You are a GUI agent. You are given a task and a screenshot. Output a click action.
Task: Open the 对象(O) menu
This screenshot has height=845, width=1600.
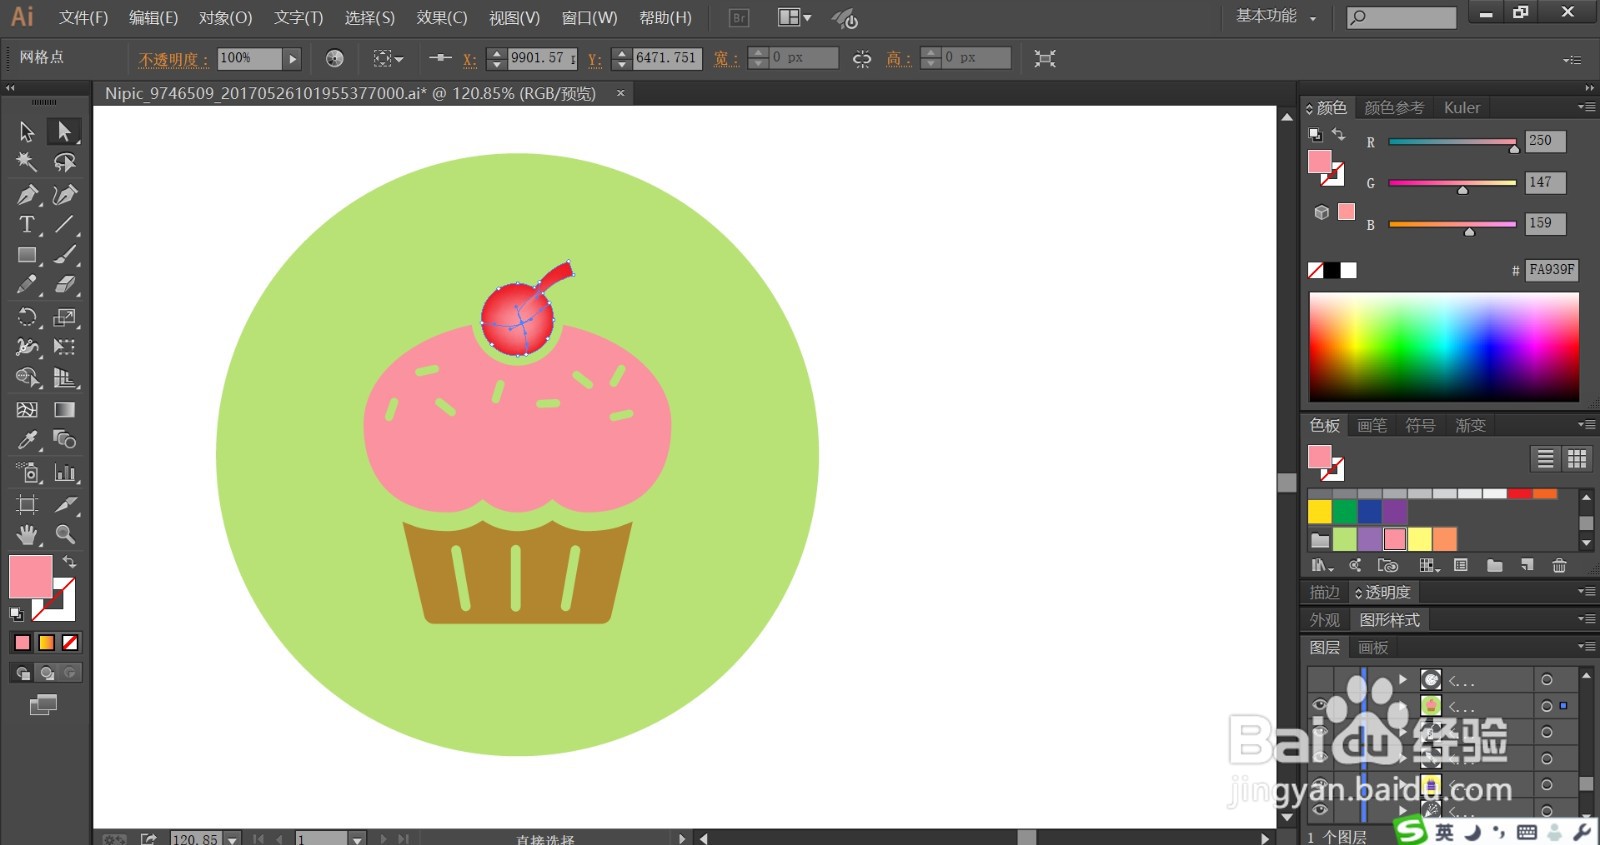tap(225, 18)
